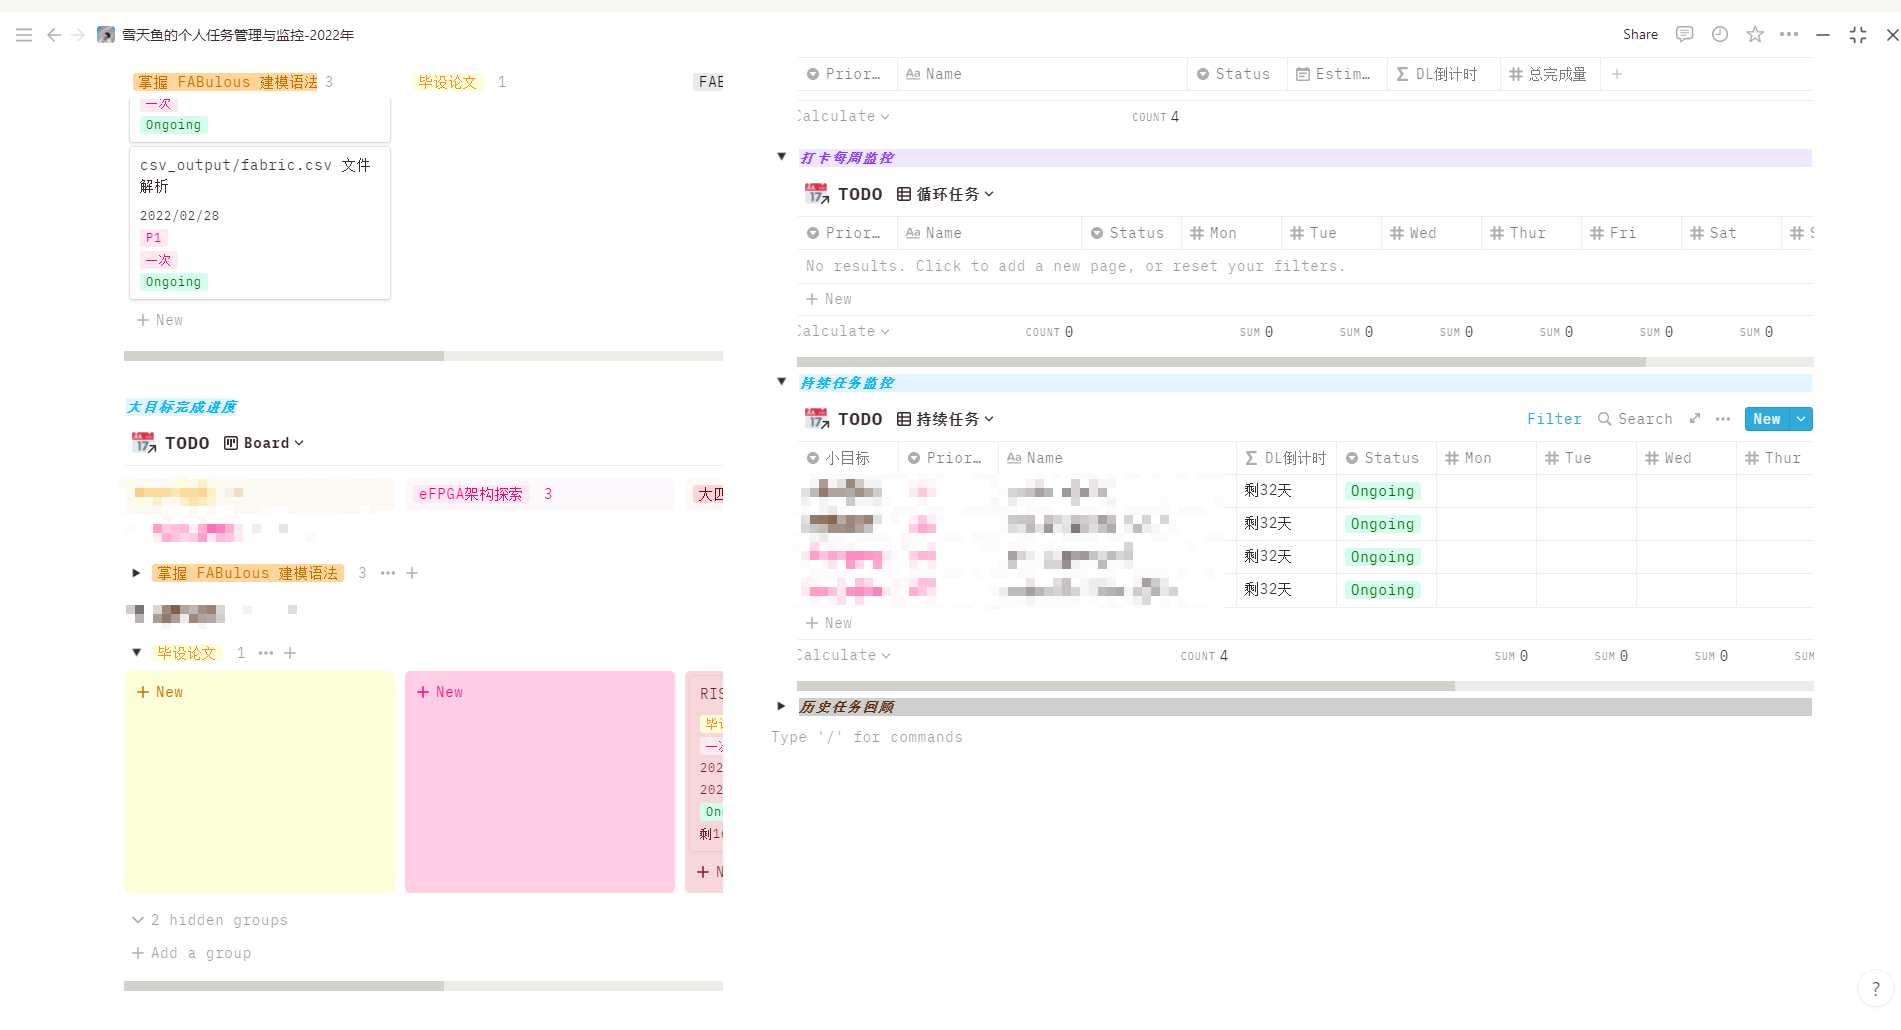Click the Share button
The image size is (1901, 1030).
coord(1640,34)
